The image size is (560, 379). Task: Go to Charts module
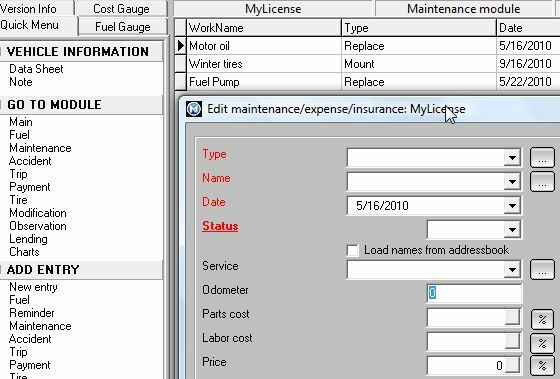[24, 252]
